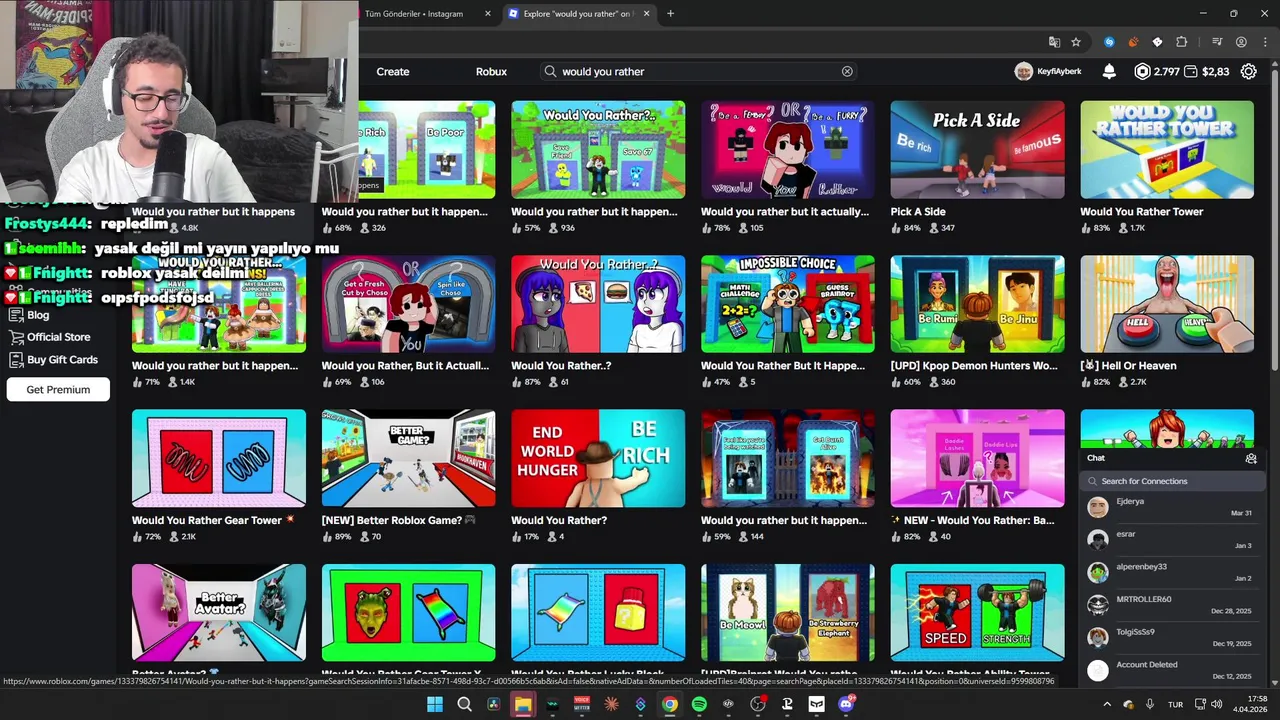Open the Official Store link
Screen dimensions: 1280x720
point(59,337)
